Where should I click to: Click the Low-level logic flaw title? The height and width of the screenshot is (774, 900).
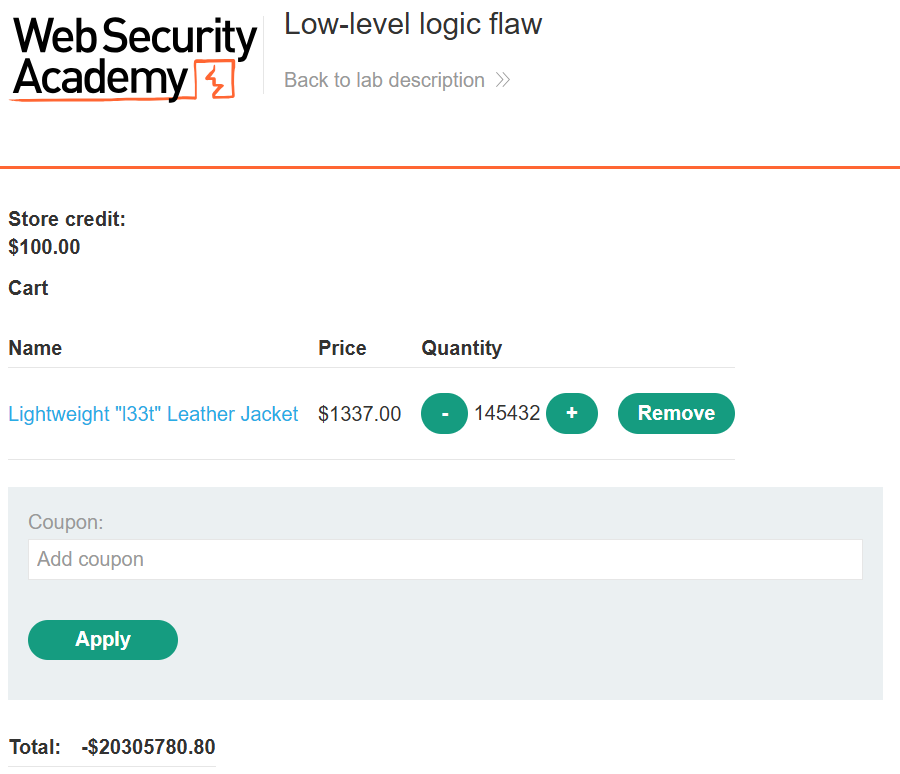click(x=413, y=25)
